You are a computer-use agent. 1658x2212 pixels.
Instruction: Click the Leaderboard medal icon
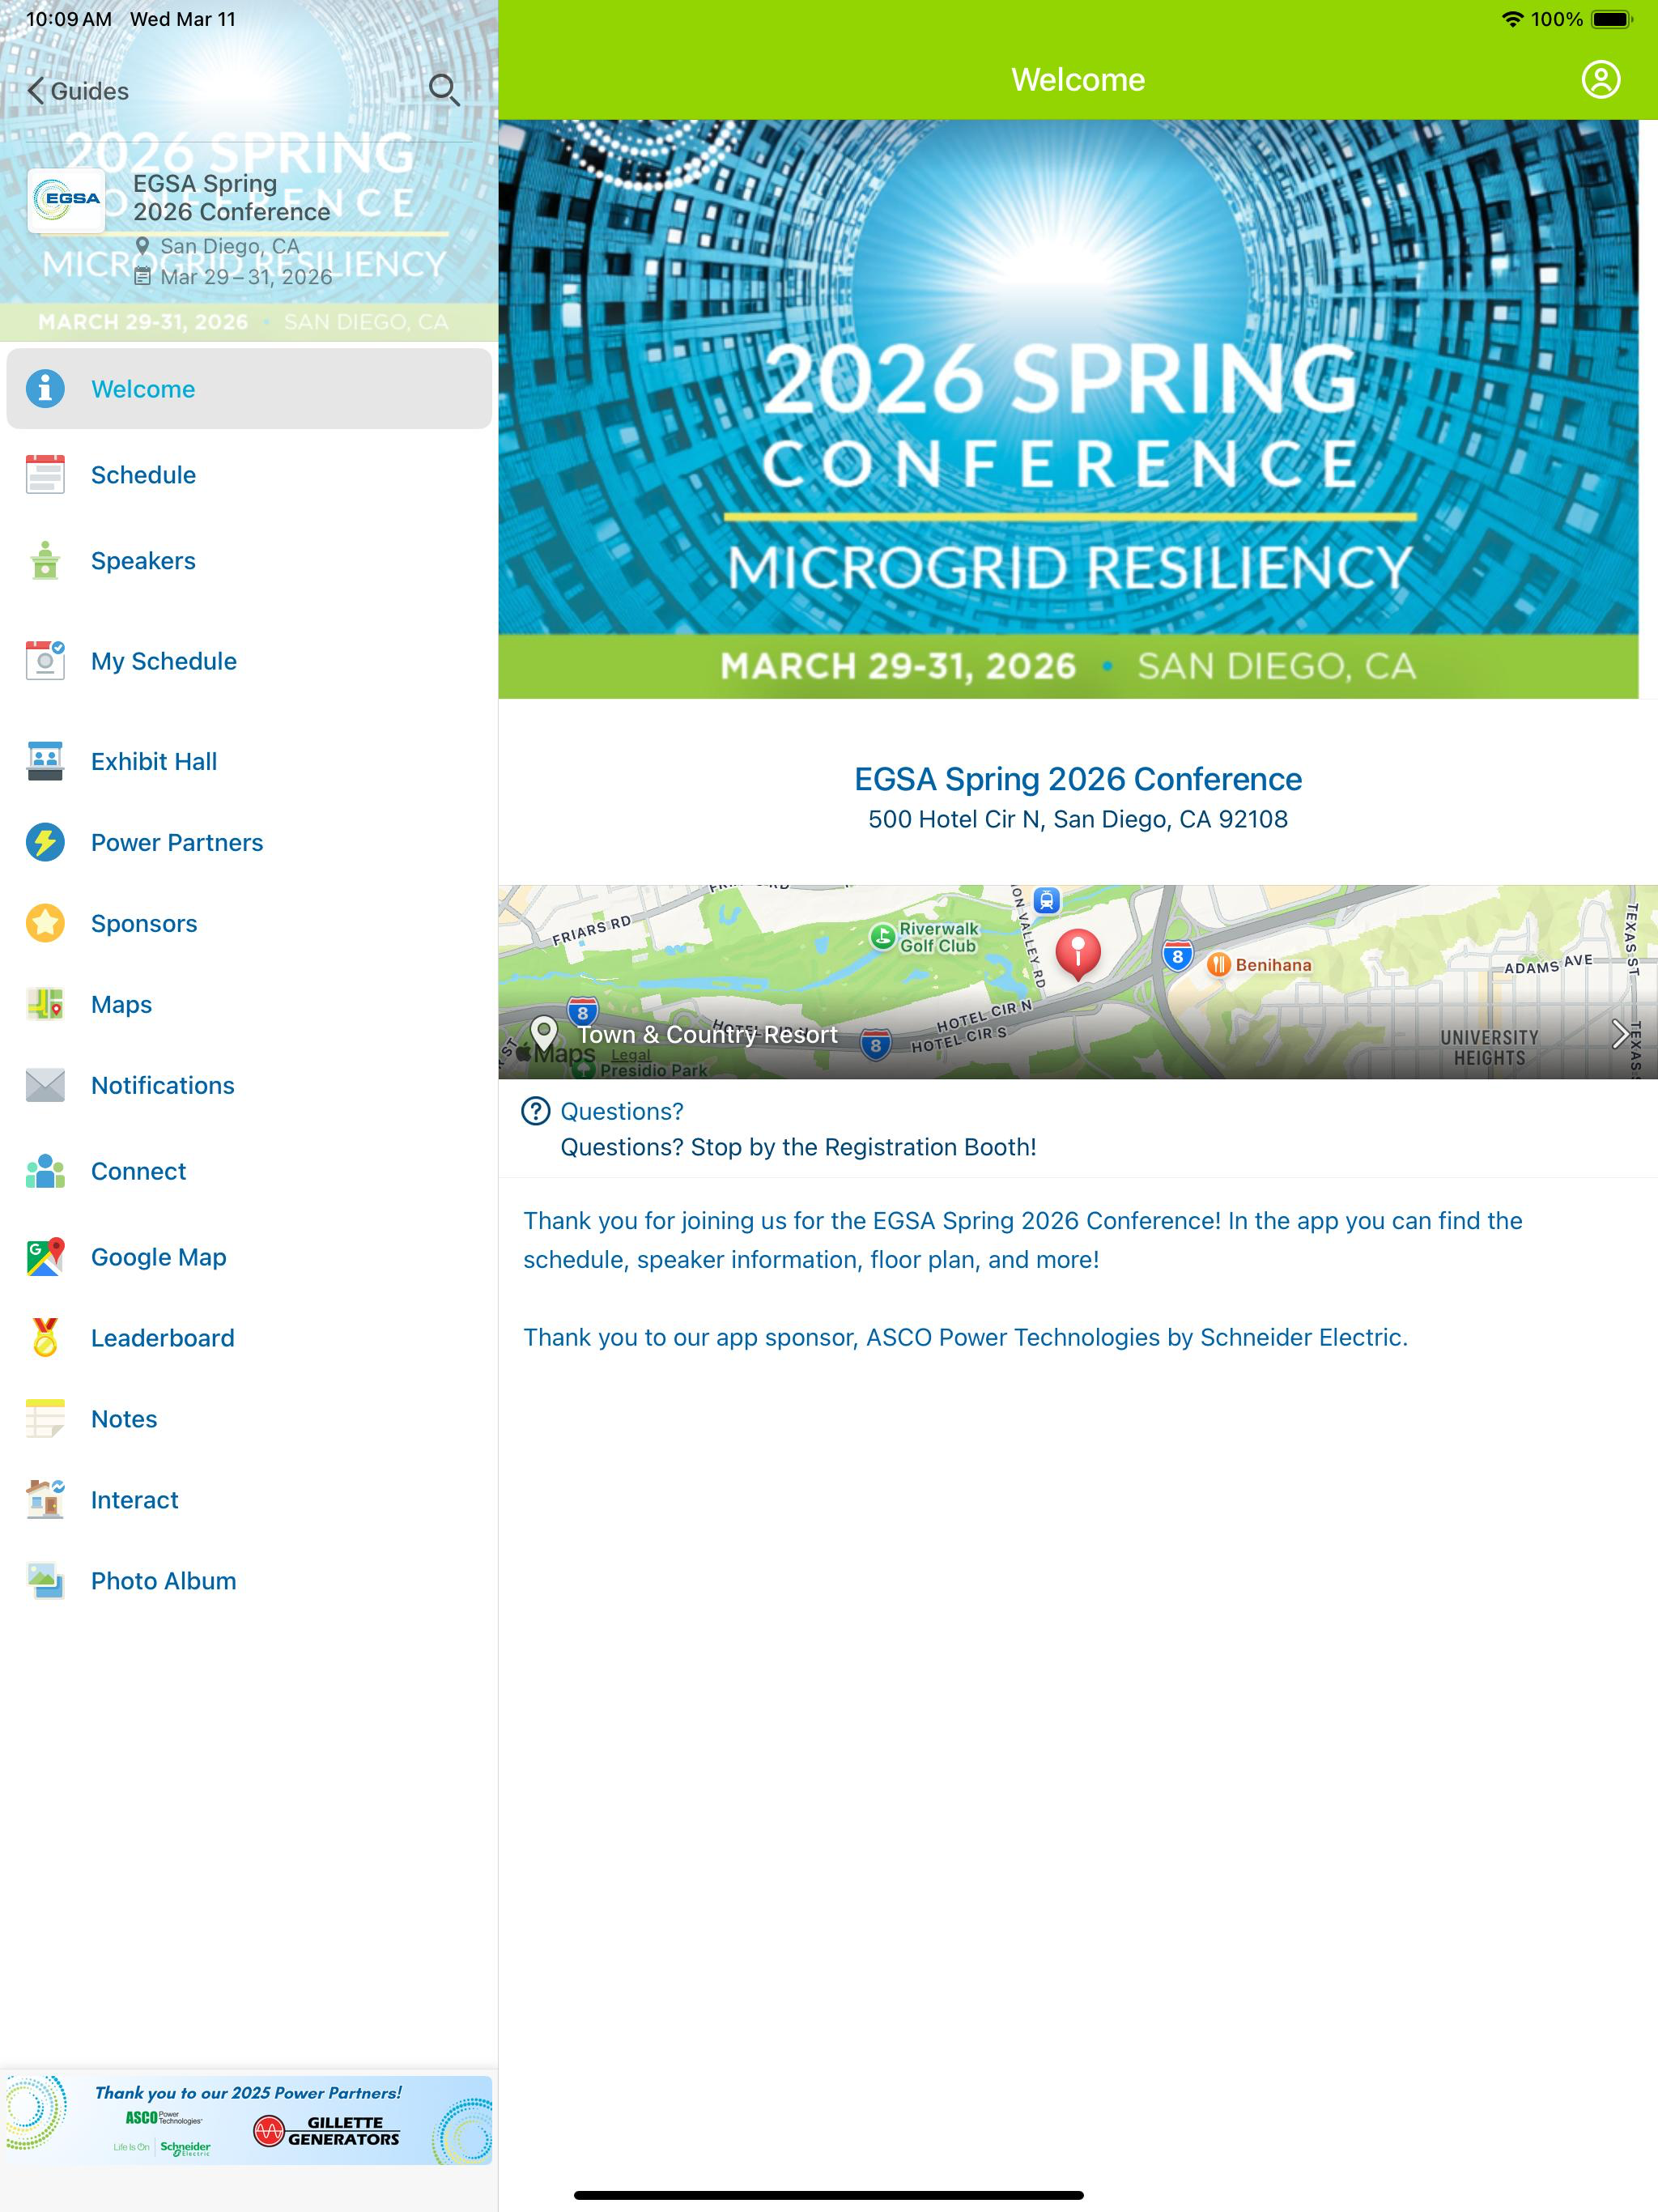(45, 1338)
